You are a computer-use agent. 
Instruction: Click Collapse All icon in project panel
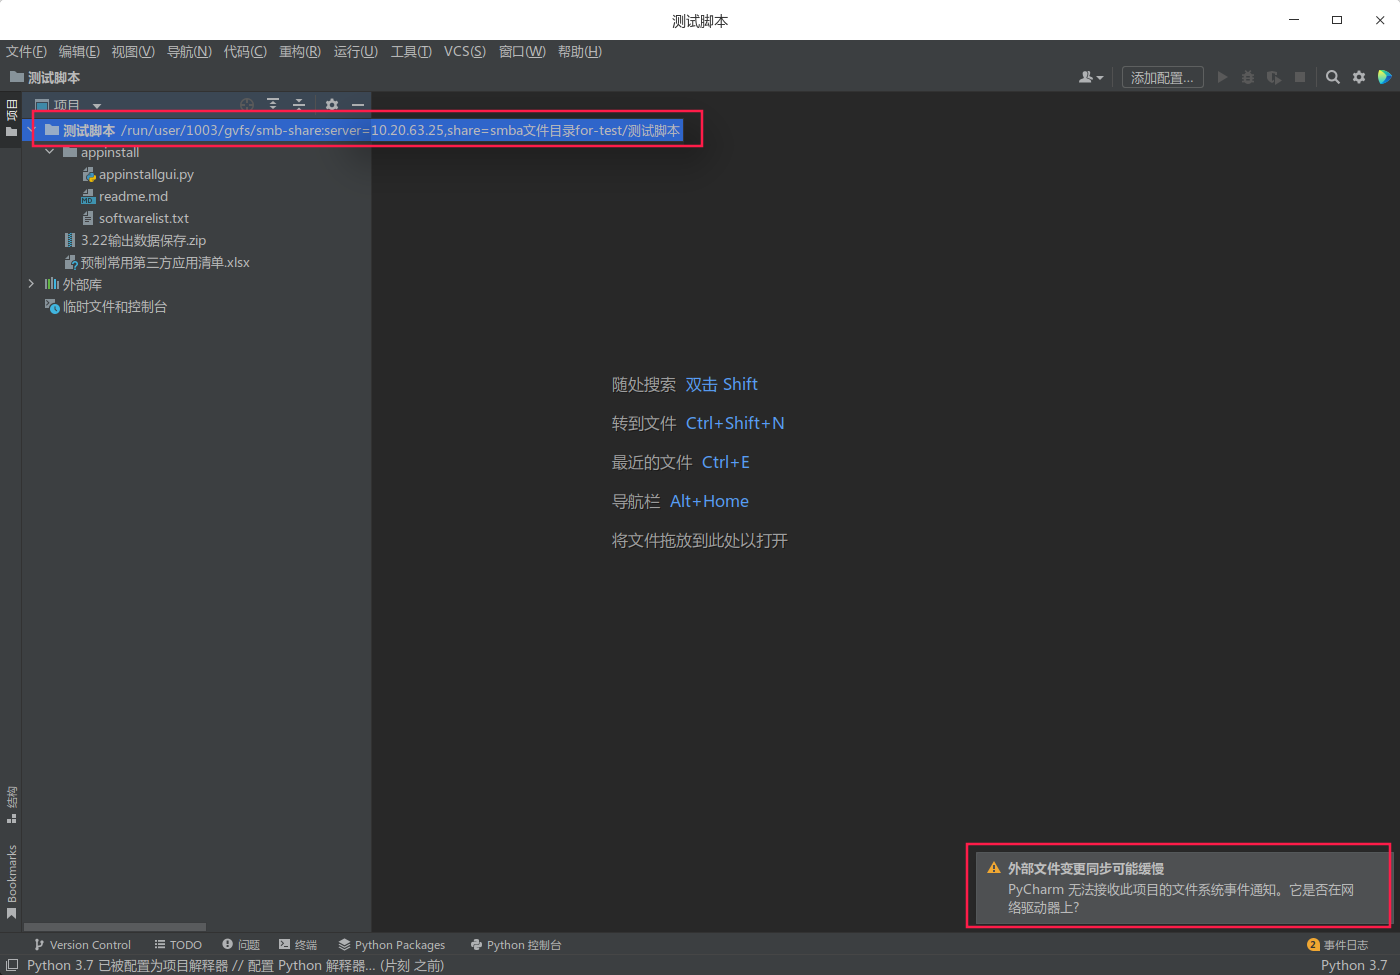[x=298, y=104]
